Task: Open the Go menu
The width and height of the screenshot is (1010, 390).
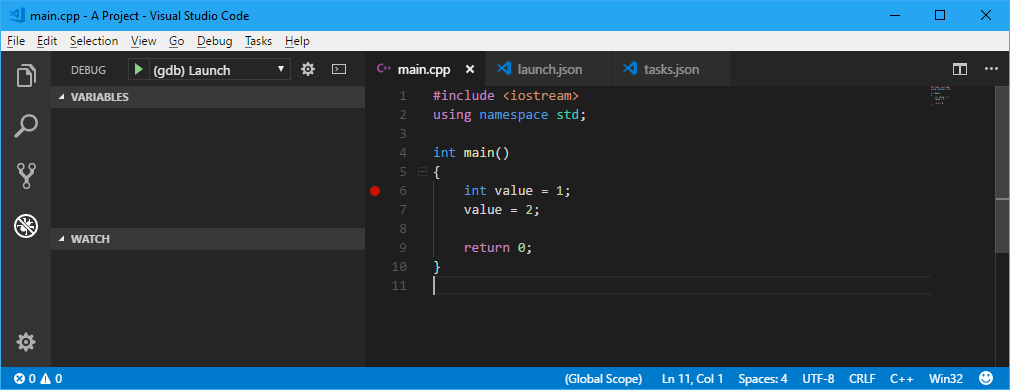Action: 176,41
